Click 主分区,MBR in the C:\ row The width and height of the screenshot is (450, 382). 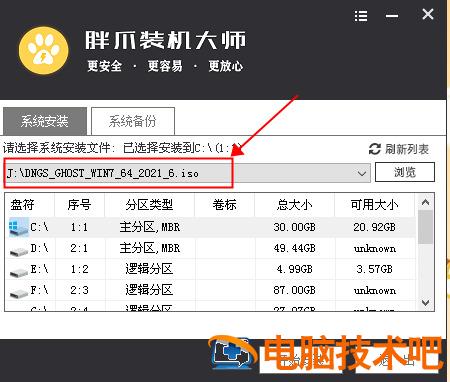click(x=150, y=227)
